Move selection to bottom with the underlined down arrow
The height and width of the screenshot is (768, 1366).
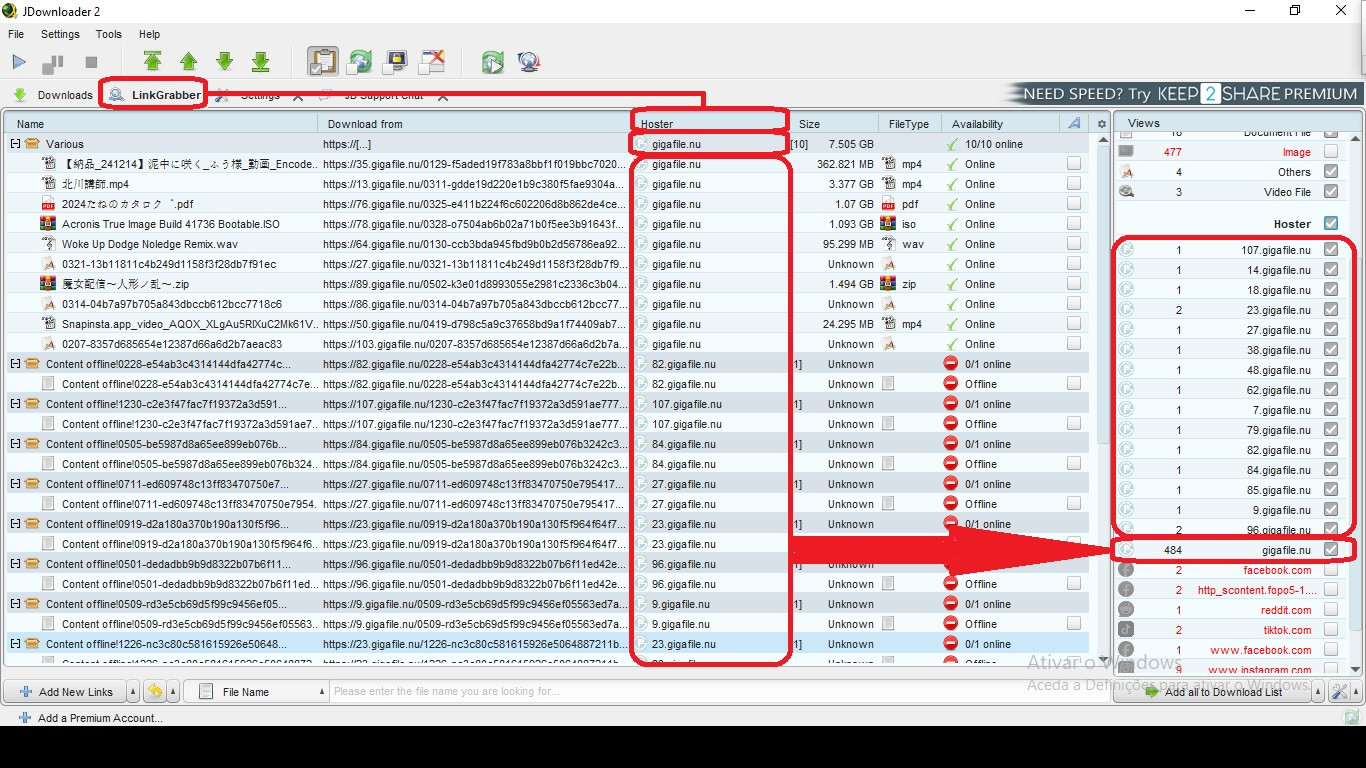(260, 62)
